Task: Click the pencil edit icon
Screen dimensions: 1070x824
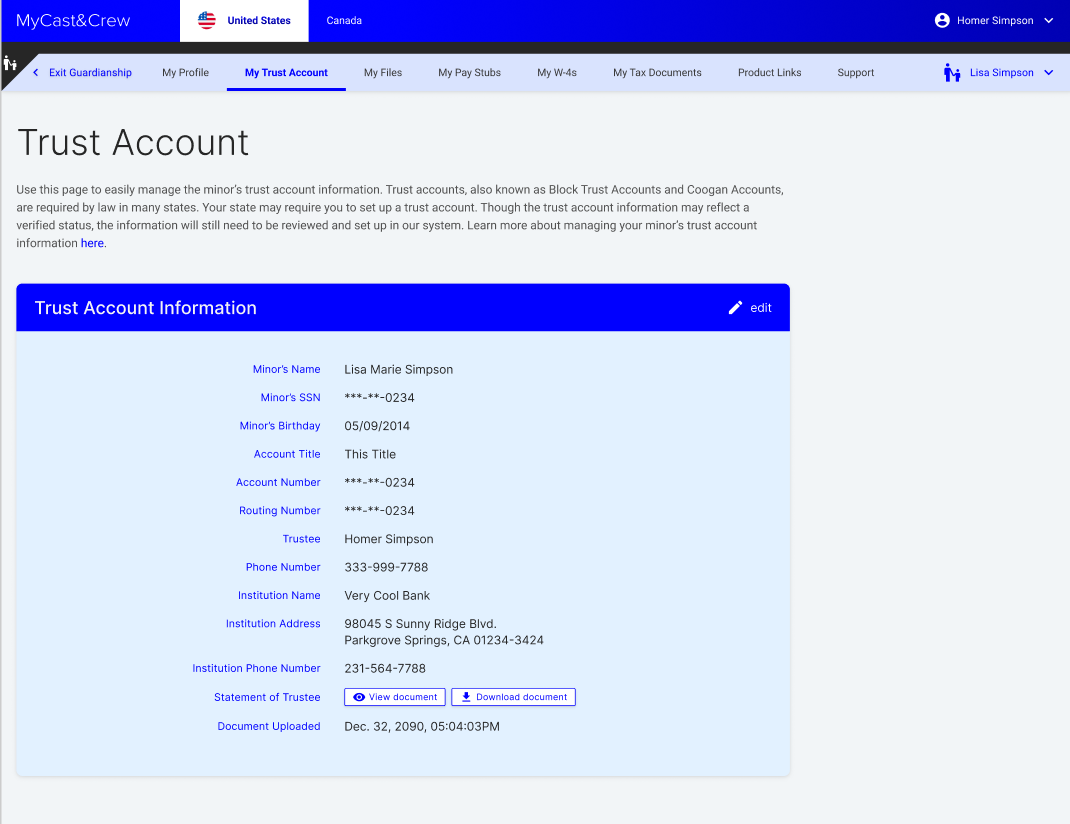Action: [x=735, y=308]
